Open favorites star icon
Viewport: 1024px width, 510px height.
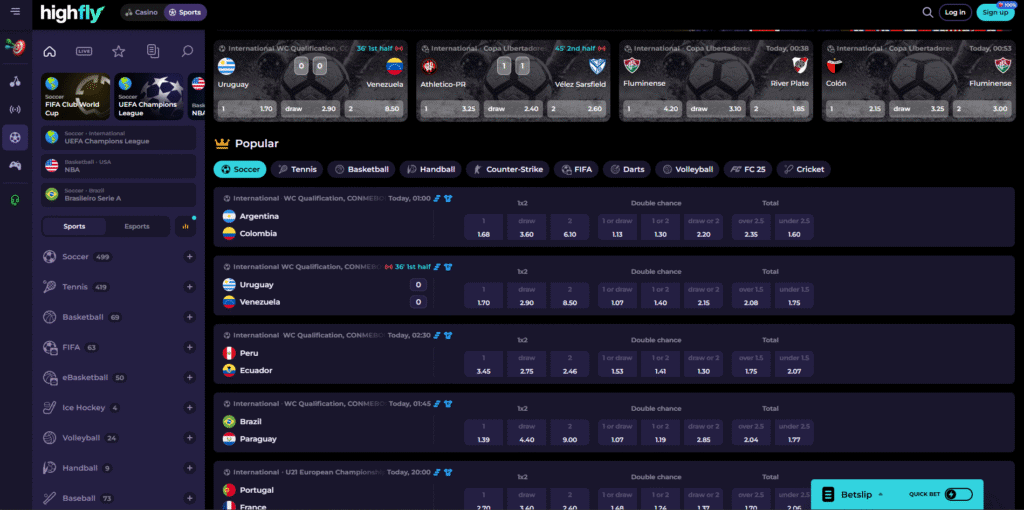coord(118,52)
